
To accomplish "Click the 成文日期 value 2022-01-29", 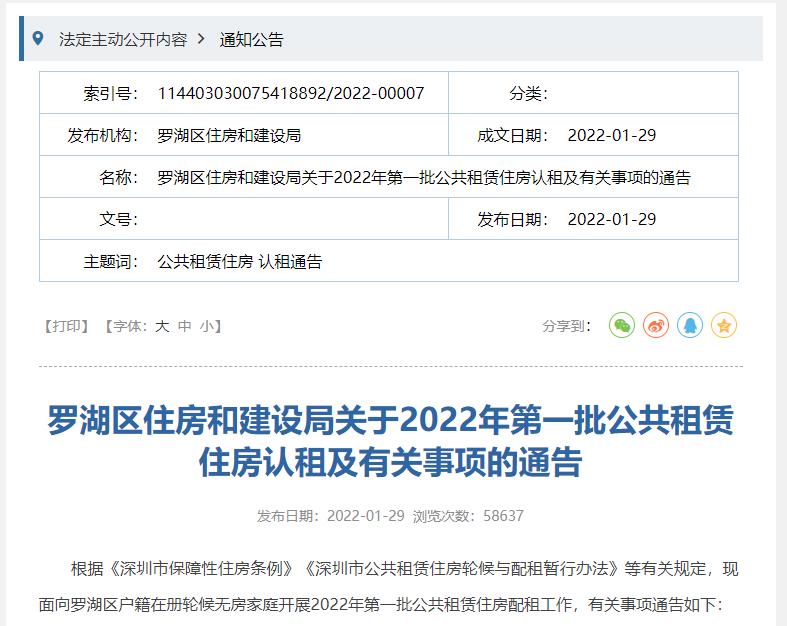I will 611,135.
